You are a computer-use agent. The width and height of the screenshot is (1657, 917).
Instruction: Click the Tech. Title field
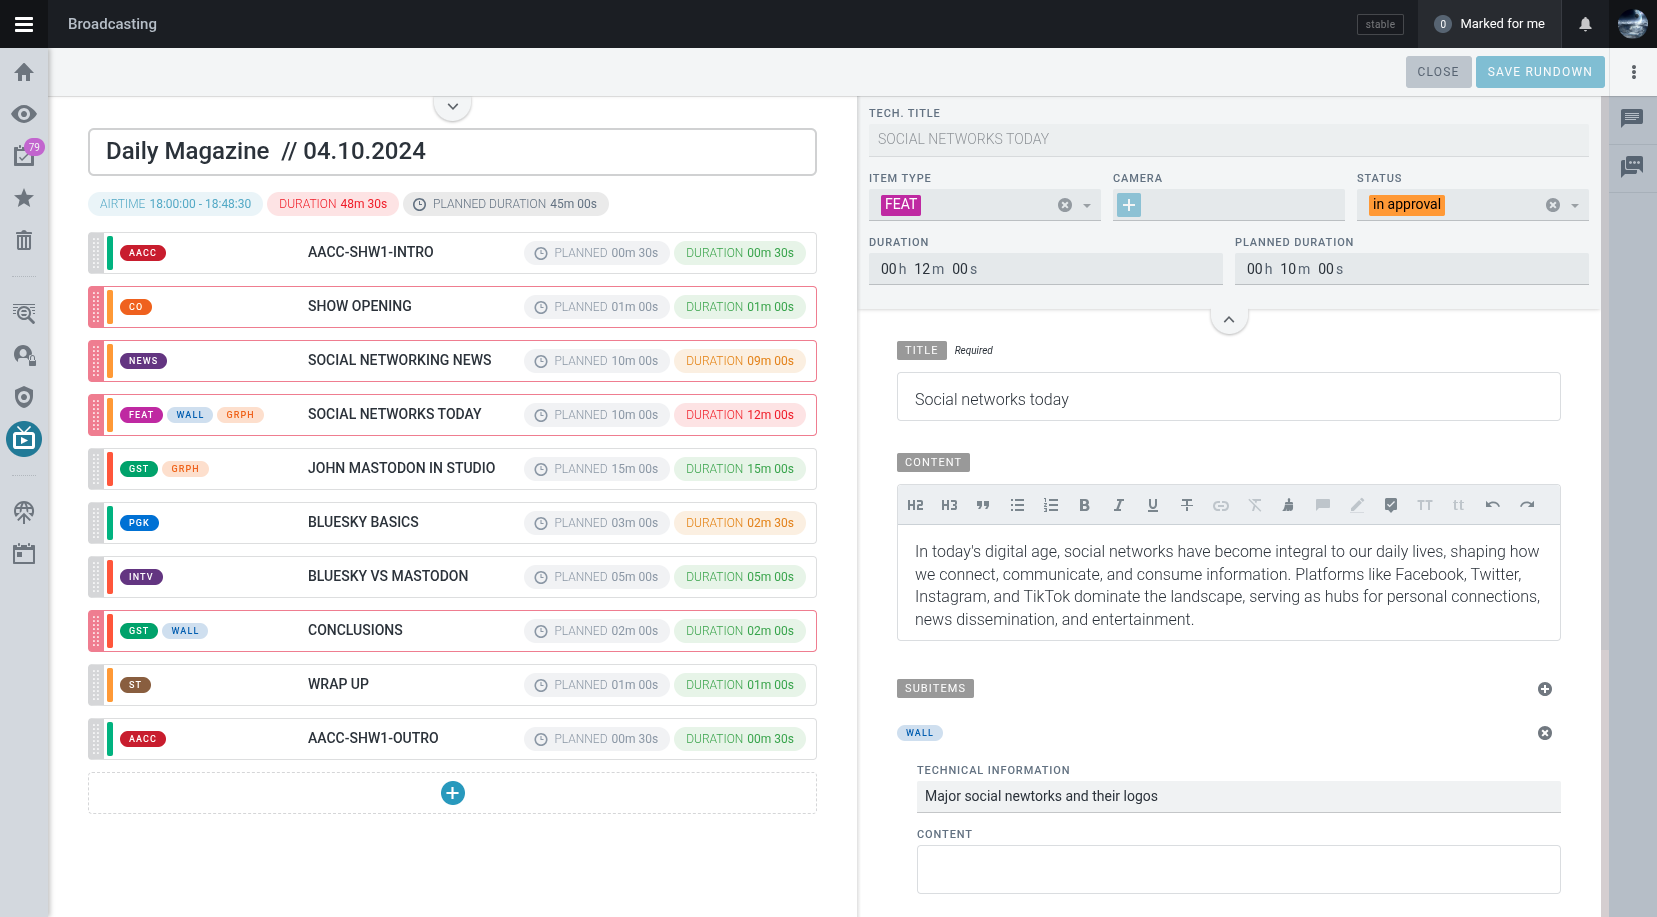(1229, 140)
